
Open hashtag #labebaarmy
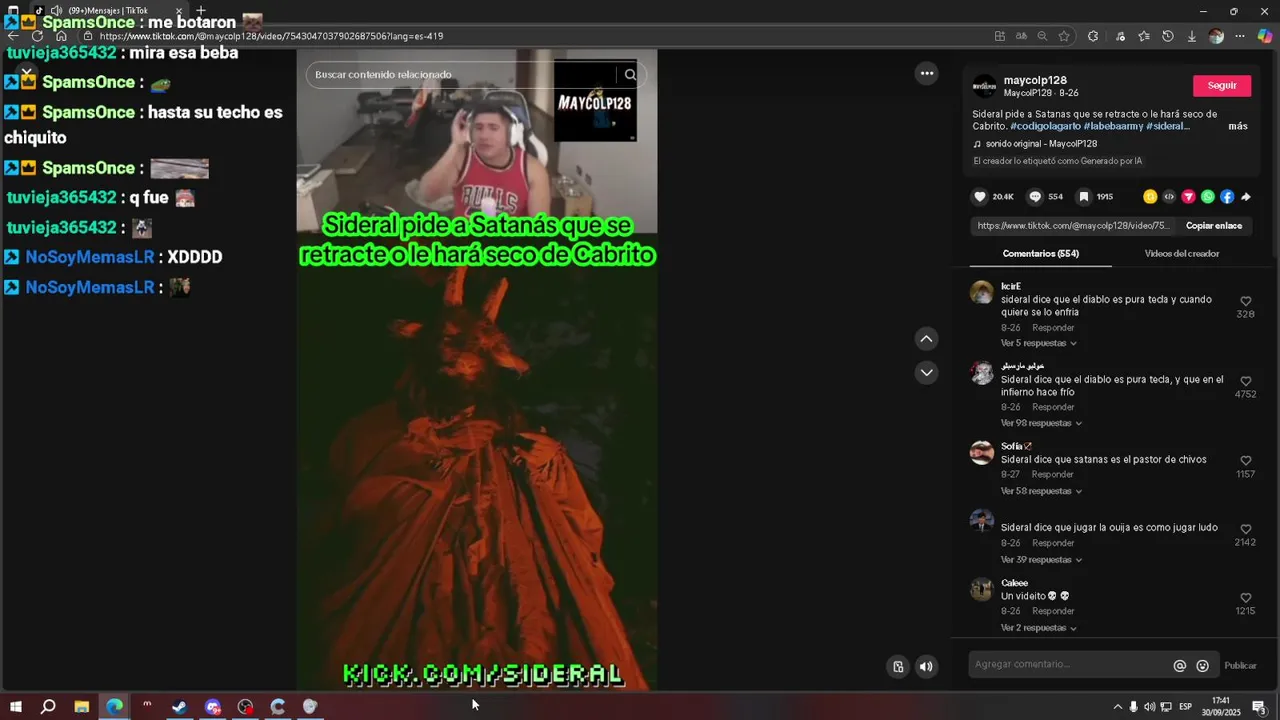(x=1113, y=126)
